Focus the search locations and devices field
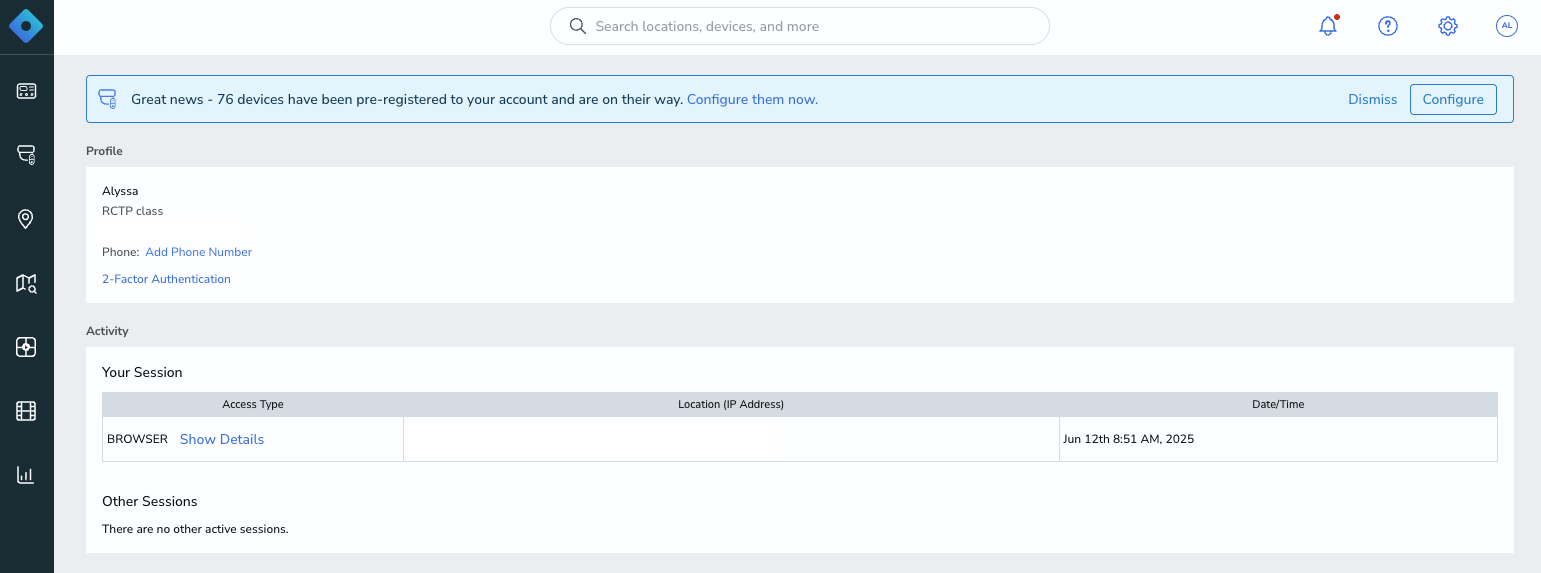The image size is (1541, 573). click(800, 26)
